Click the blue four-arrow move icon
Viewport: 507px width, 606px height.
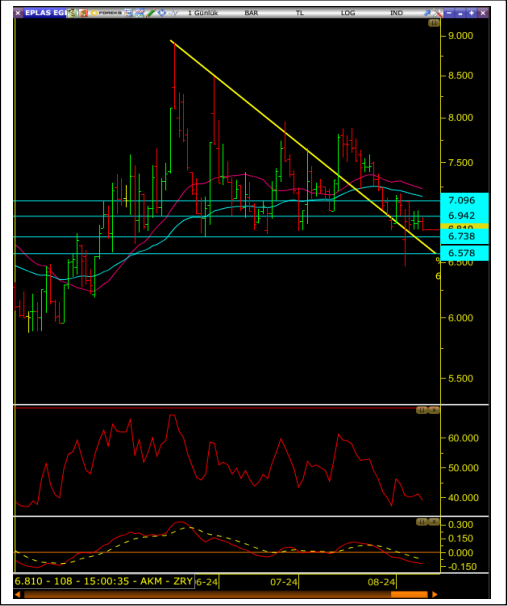(x=162, y=13)
